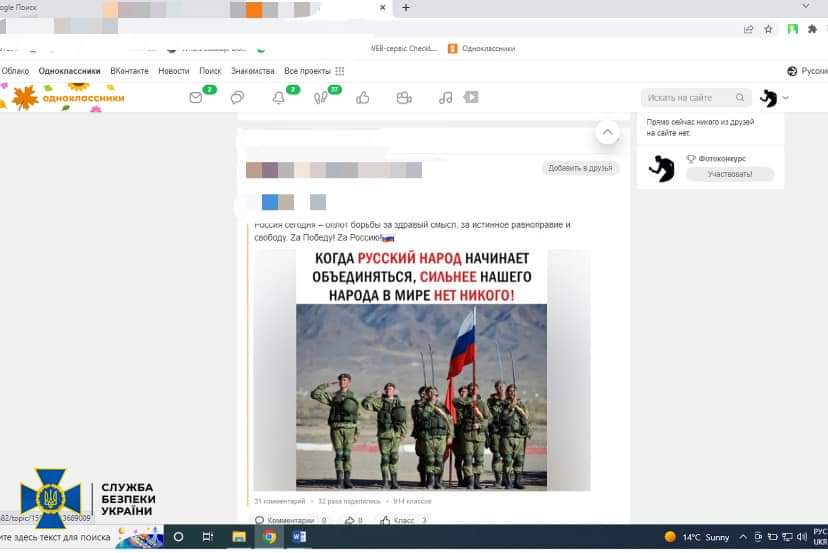Viewport: 828px width, 553px height.
Task: Expand Все проекты grid menu
Action: (340, 71)
